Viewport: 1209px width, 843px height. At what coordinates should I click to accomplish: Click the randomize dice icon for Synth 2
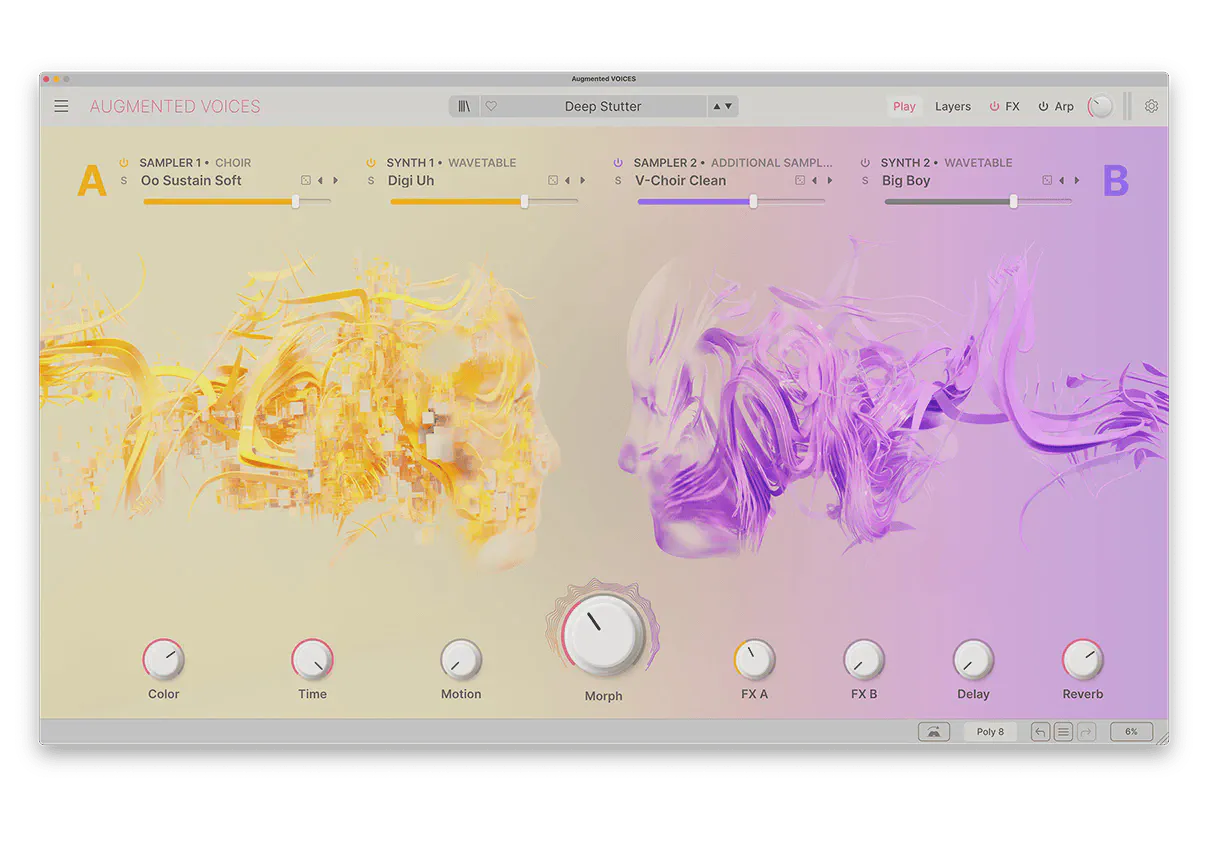(1047, 181)
